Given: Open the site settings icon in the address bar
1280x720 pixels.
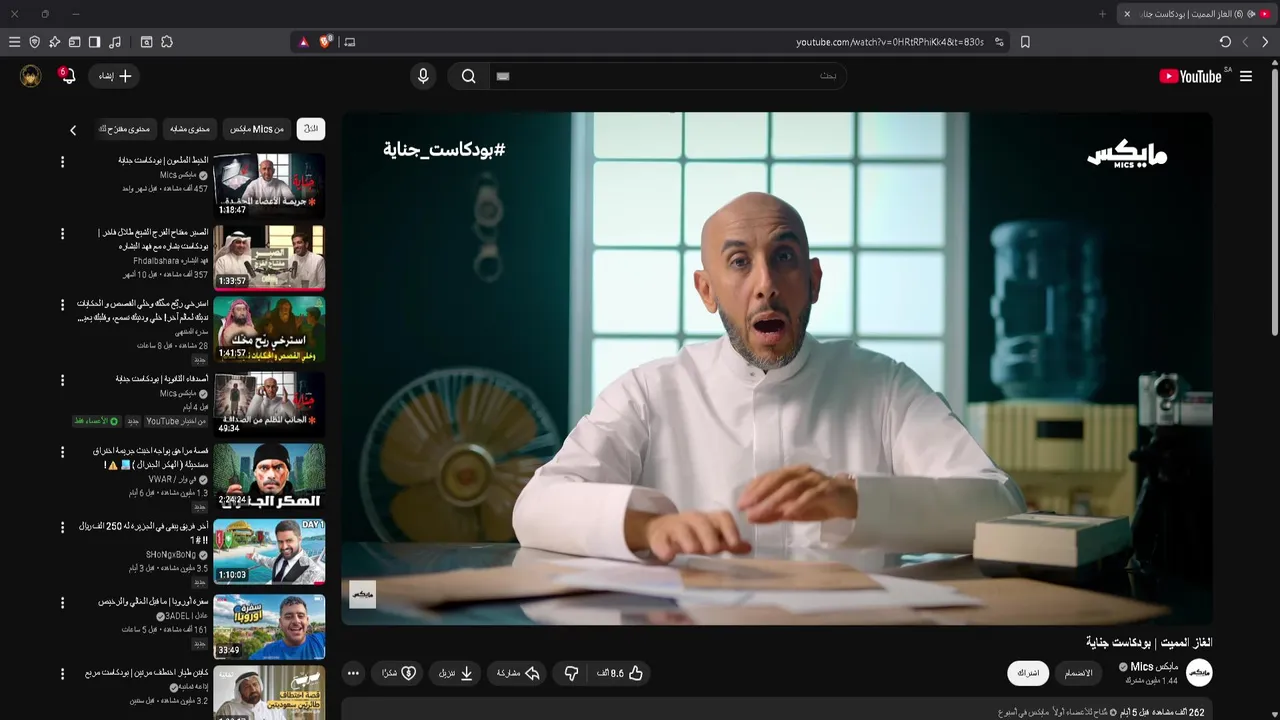Looking at the screenshot, I should point(999,42).
